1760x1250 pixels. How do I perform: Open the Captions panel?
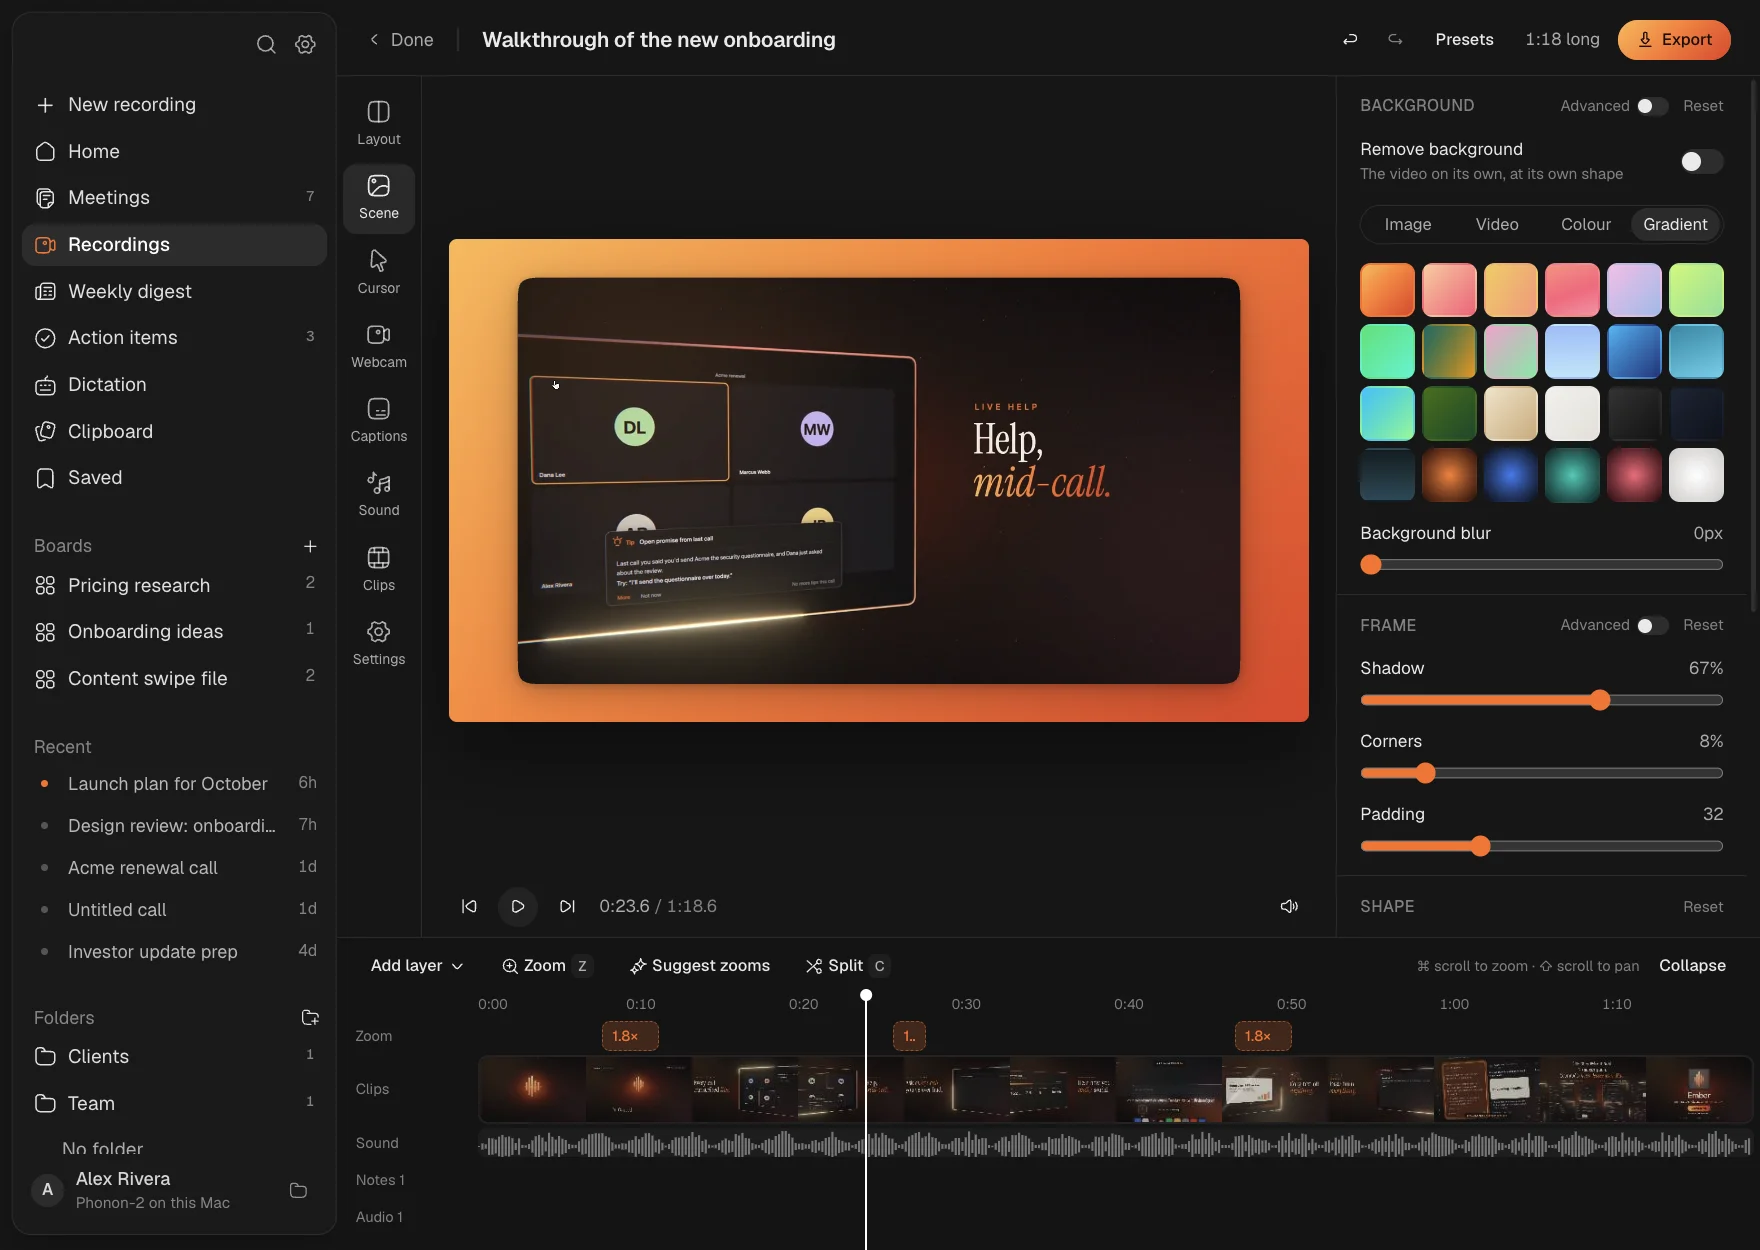(x=378, y=420)
